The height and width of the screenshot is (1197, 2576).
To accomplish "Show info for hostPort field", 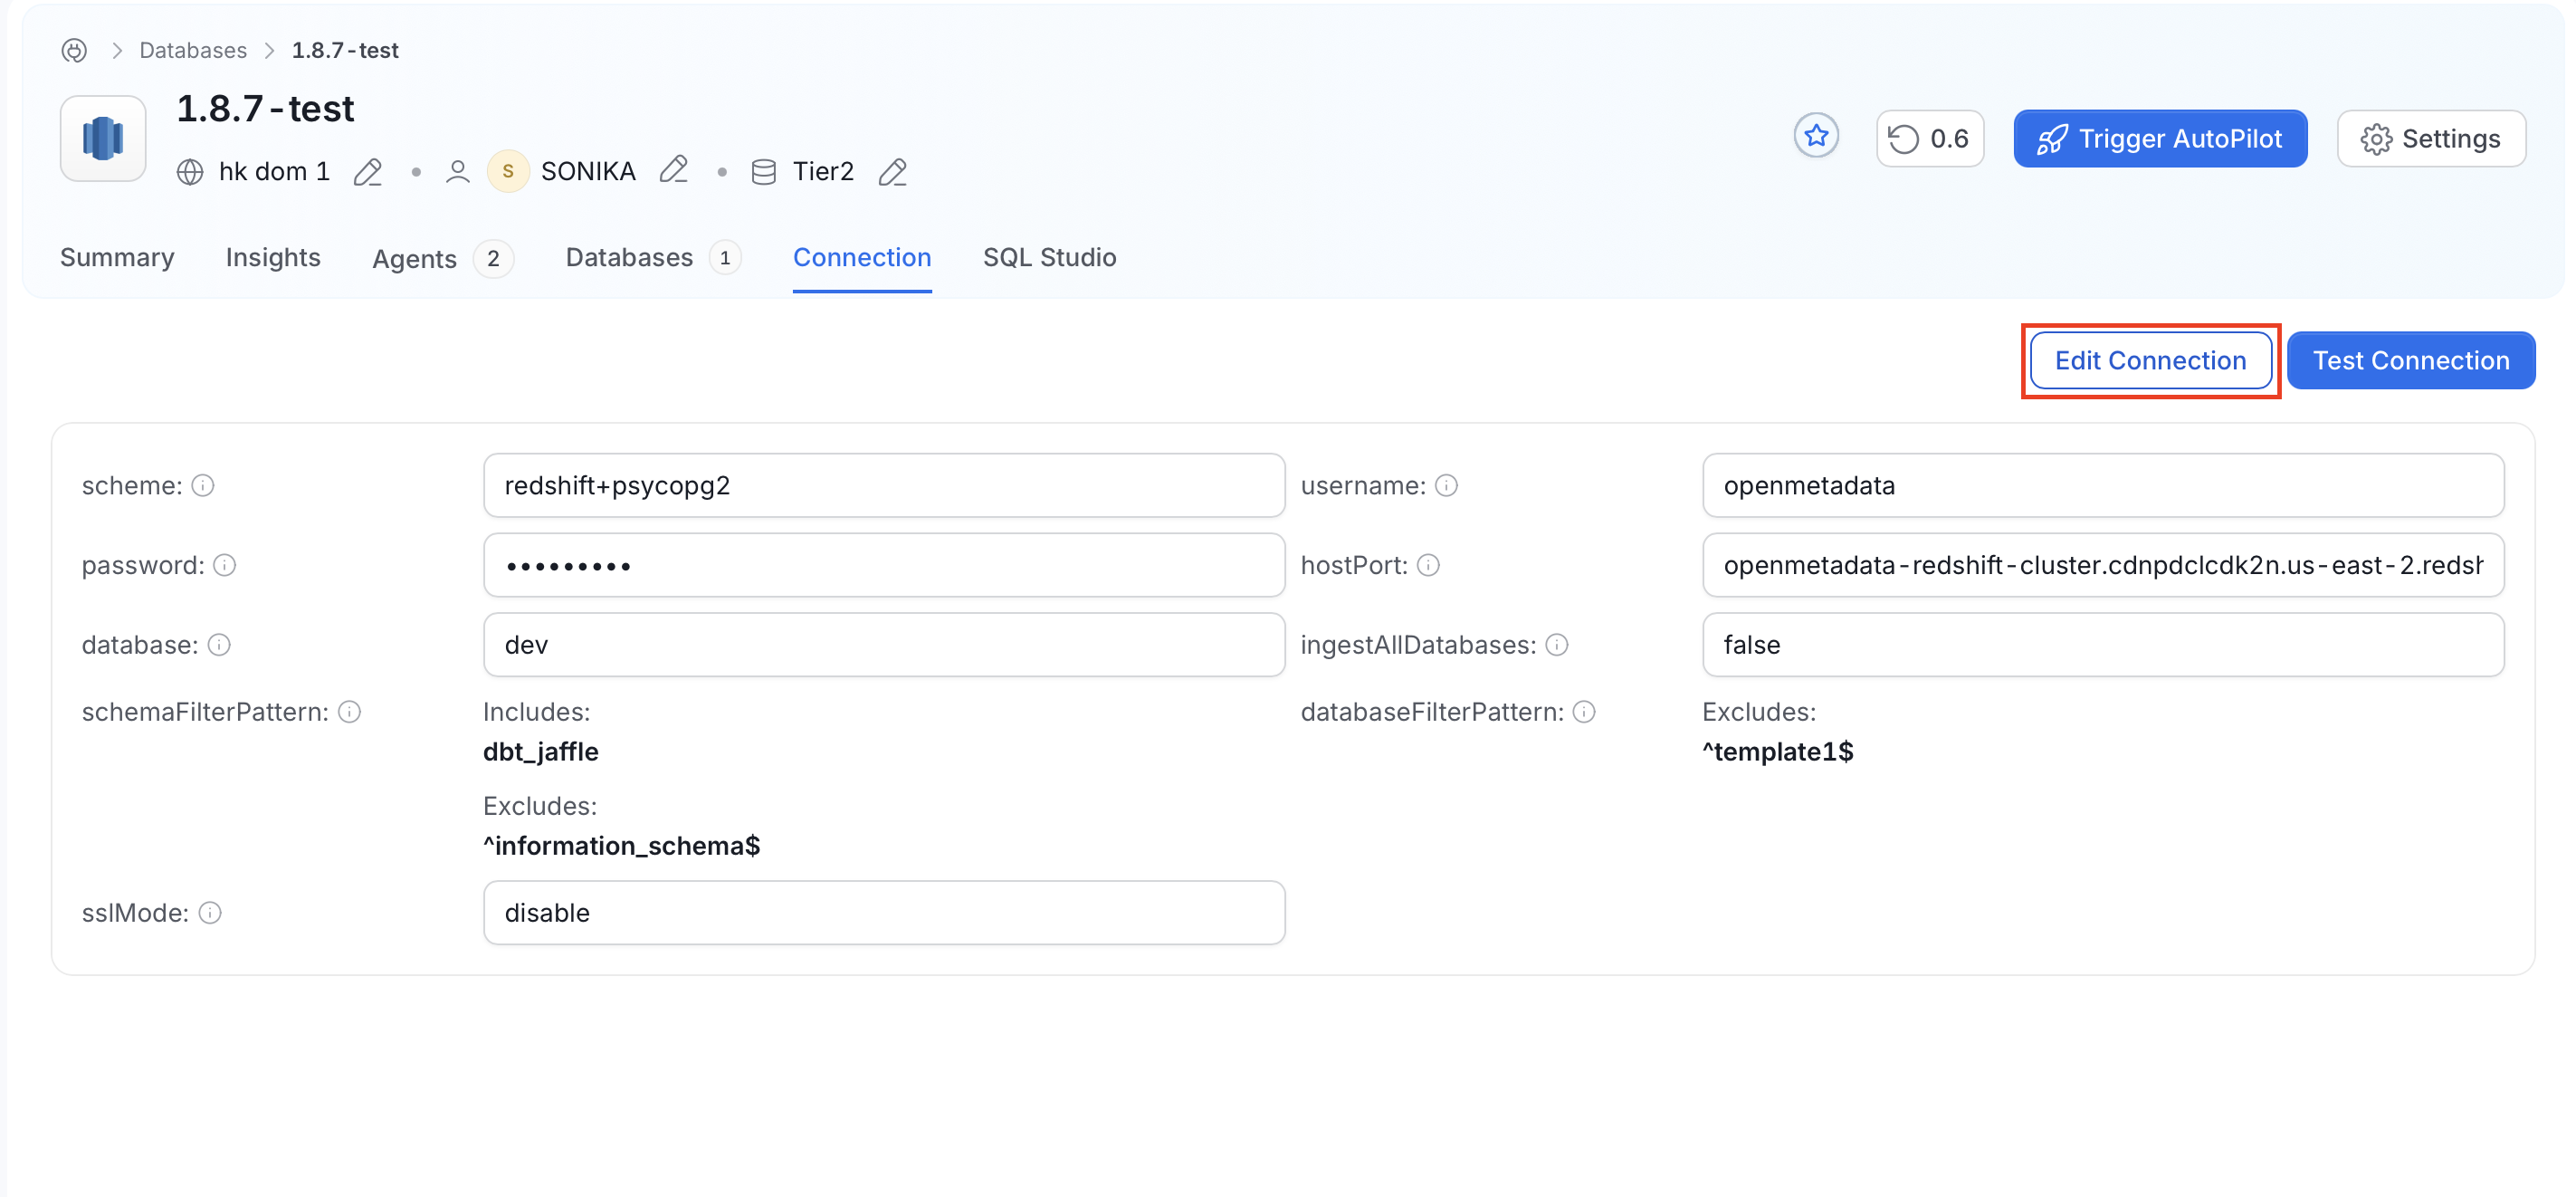I will pos(1428,566).
